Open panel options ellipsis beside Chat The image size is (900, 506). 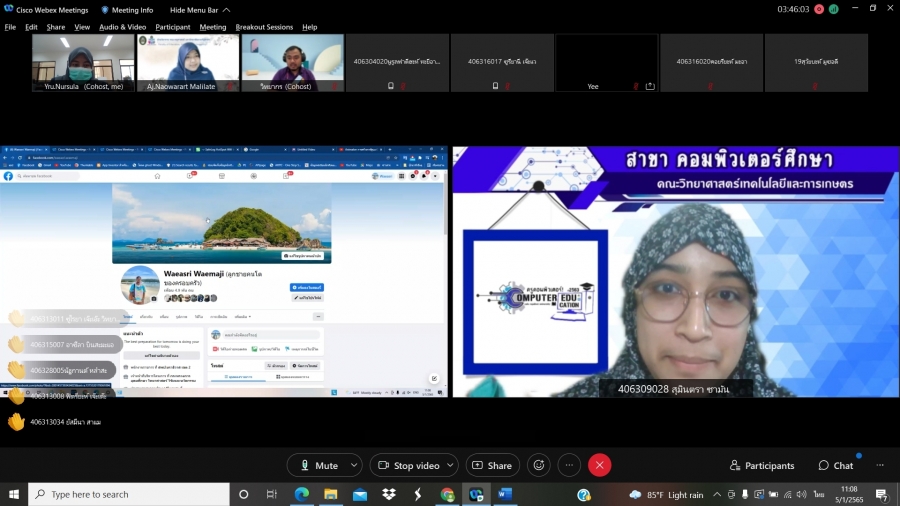pyautogui.click(x=880, y=465)
